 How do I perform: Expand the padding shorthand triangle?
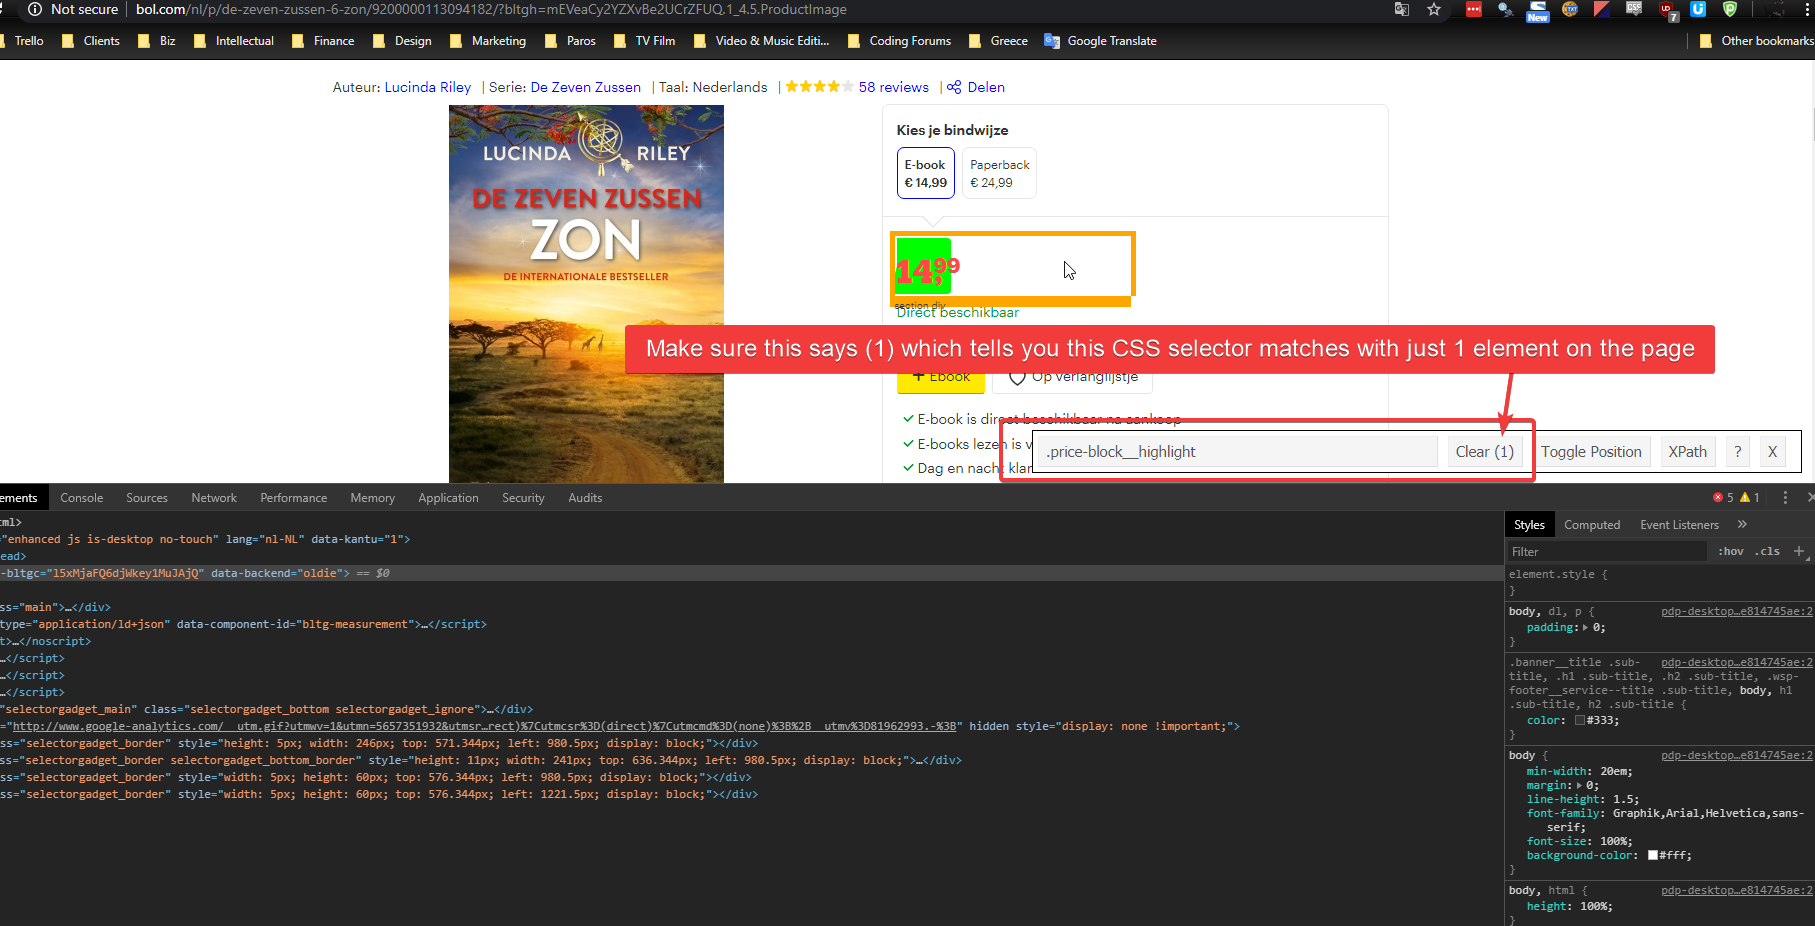1585,628
